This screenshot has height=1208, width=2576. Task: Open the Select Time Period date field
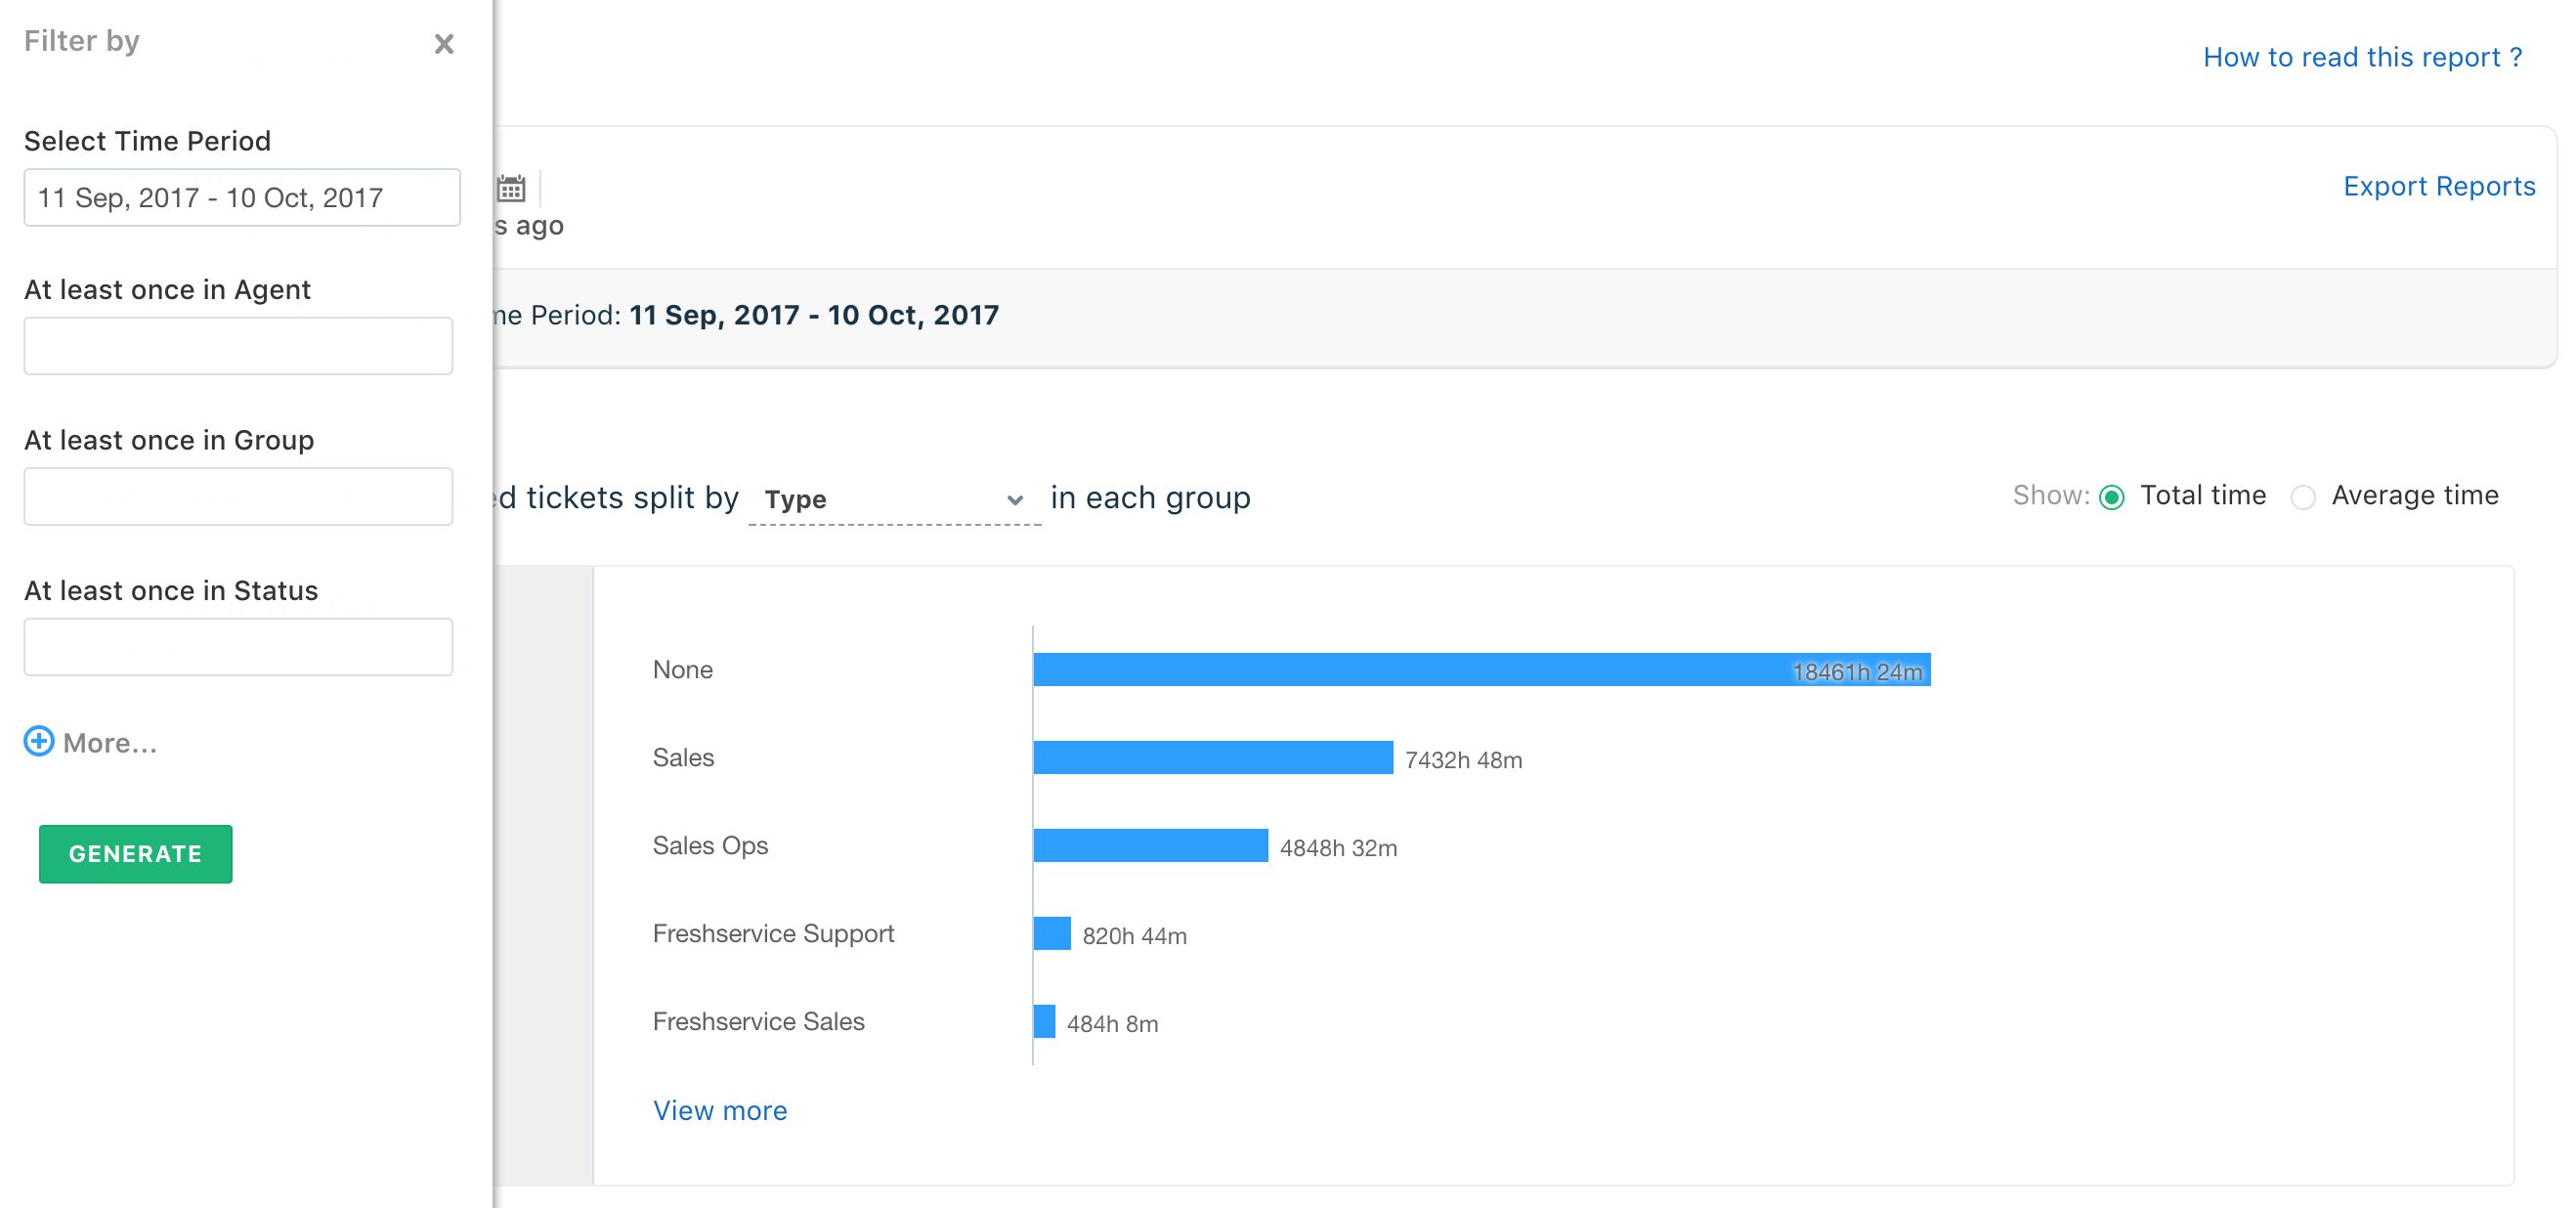tap(241, 198)
